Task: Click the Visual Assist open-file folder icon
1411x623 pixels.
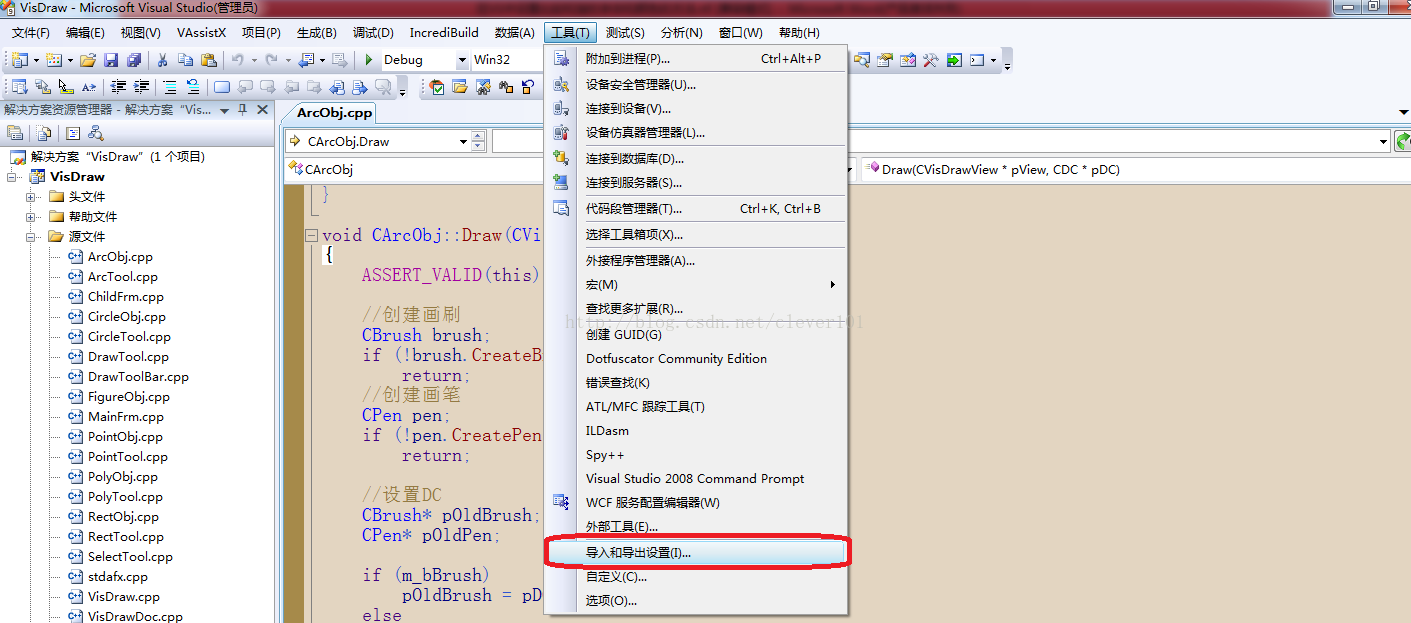Action: [460, 87]
